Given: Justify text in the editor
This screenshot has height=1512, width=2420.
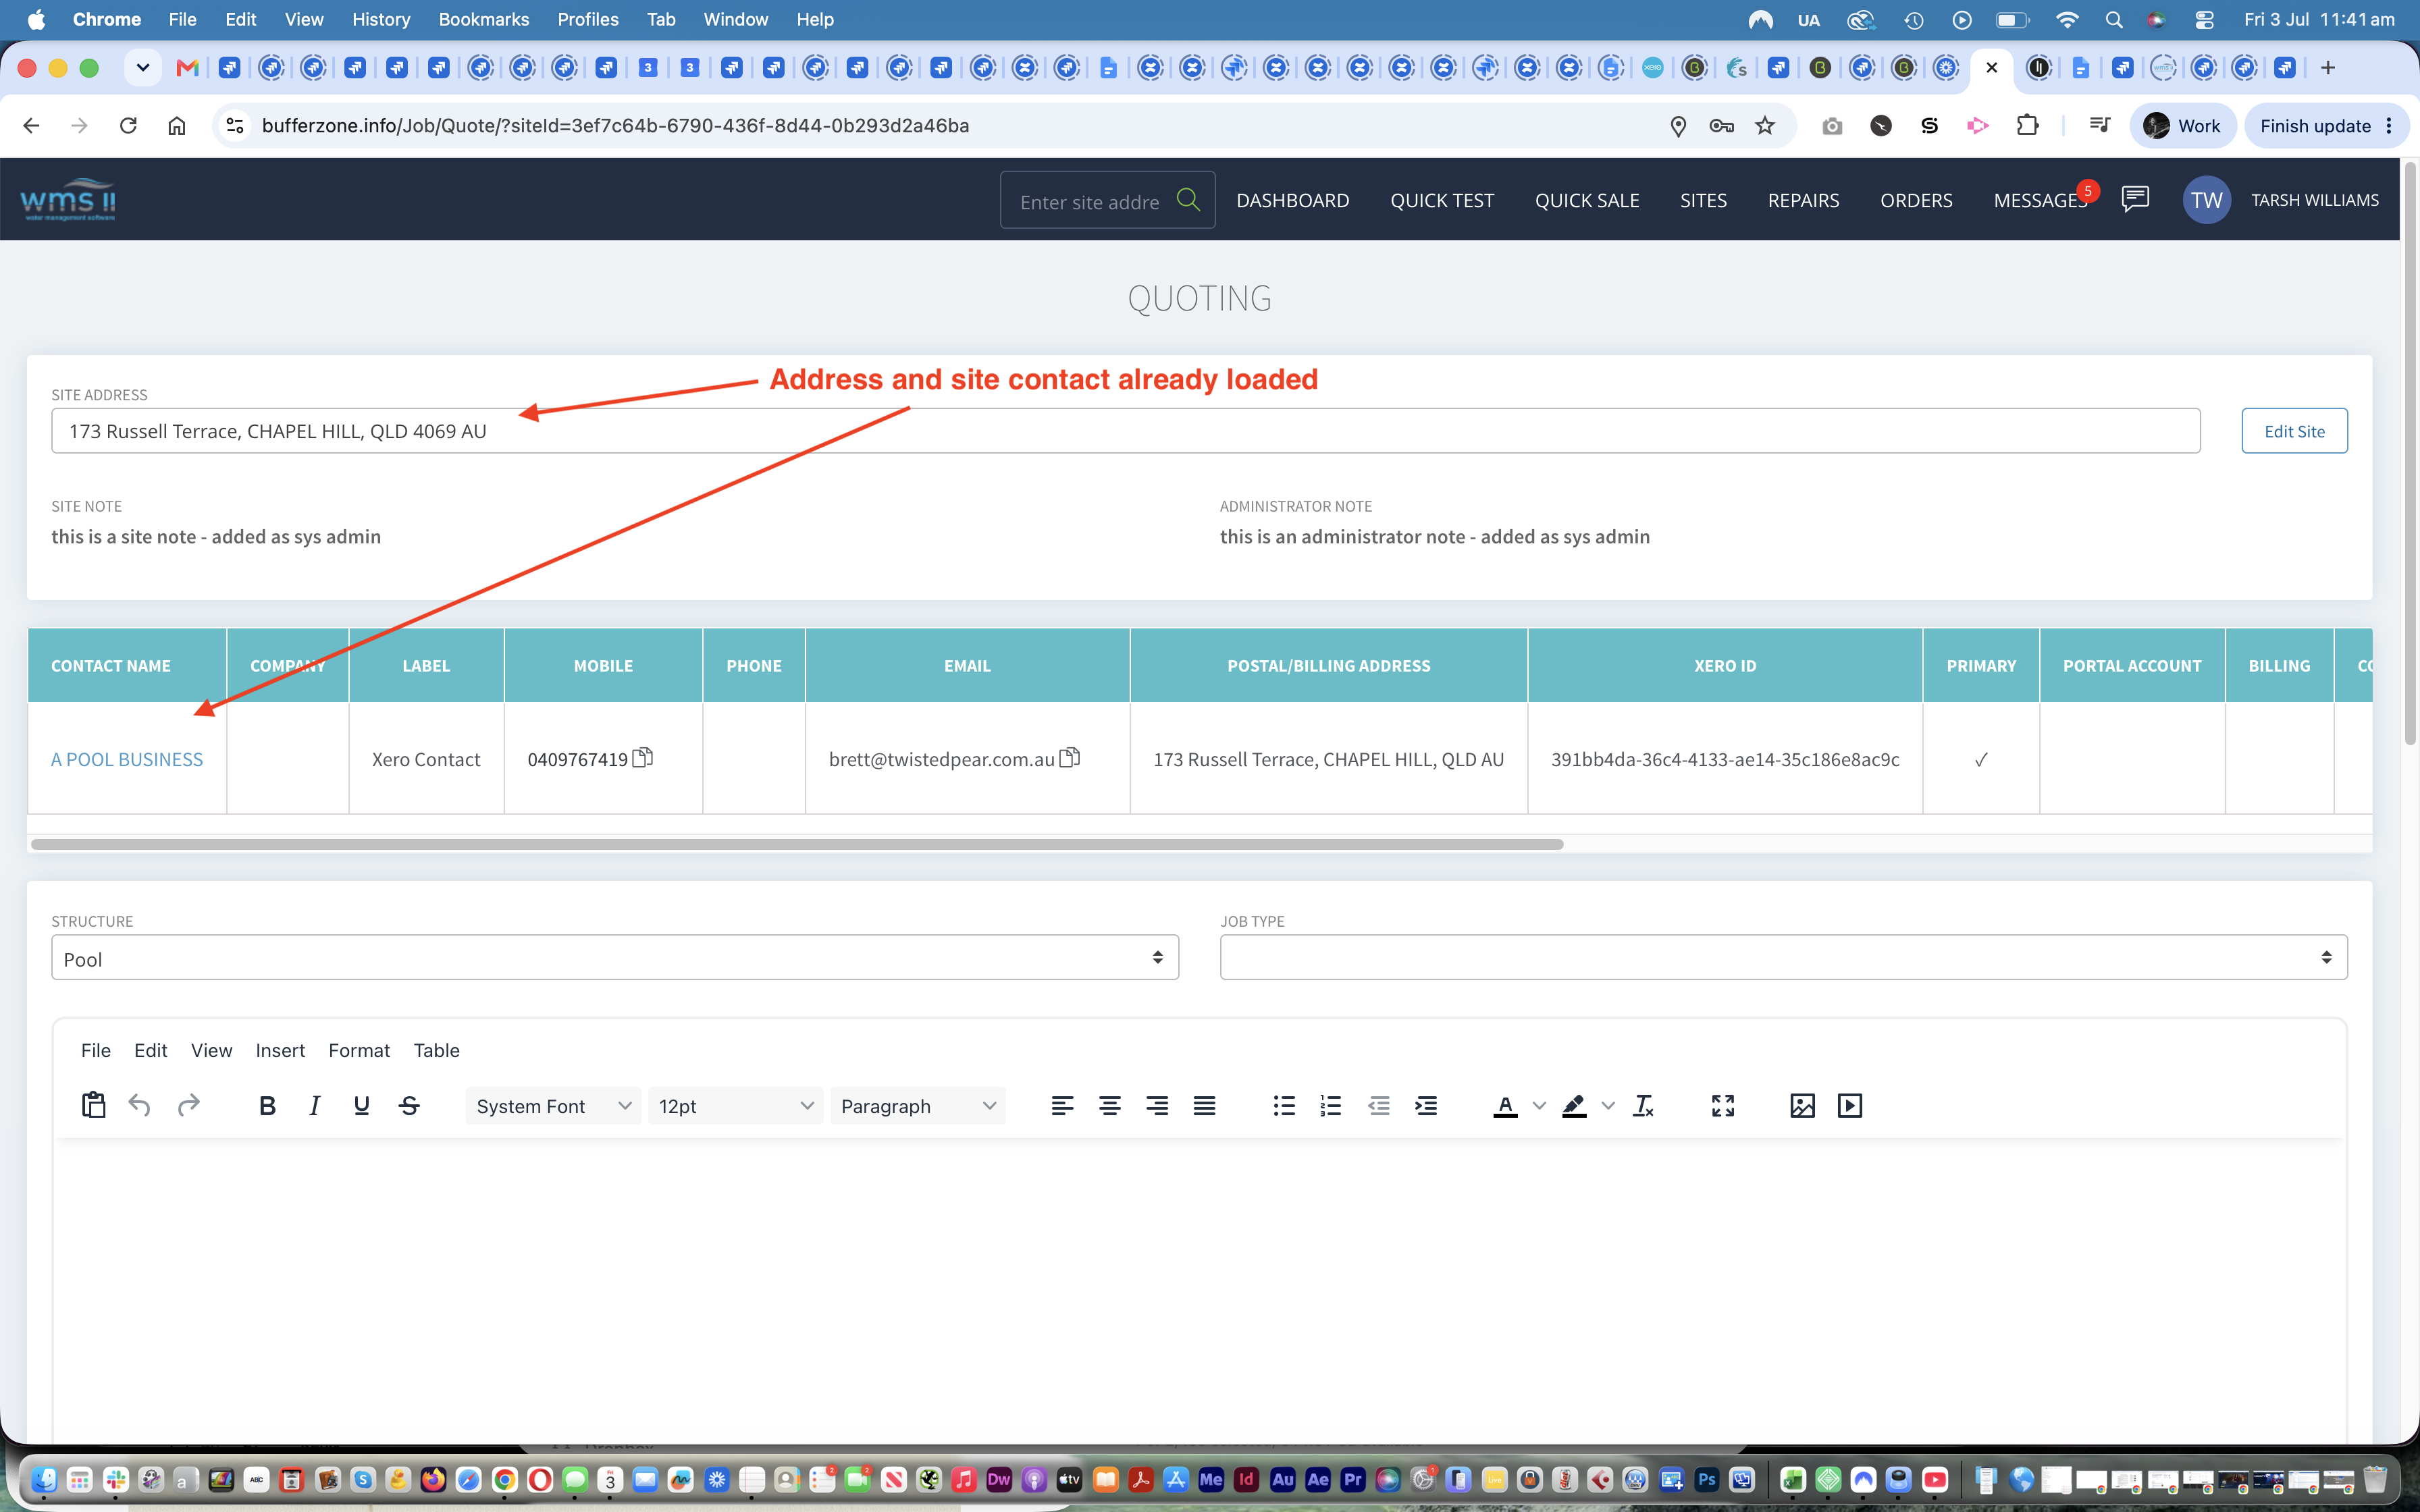Looking at the screenshot, I should pyautogui.click(x=1204, y=1105).
